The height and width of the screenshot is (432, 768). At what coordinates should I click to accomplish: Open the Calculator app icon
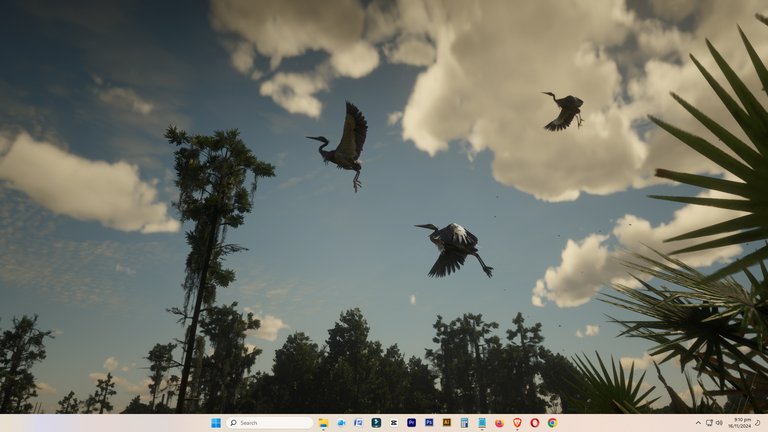pyautogui.click(x=464, y=423)
